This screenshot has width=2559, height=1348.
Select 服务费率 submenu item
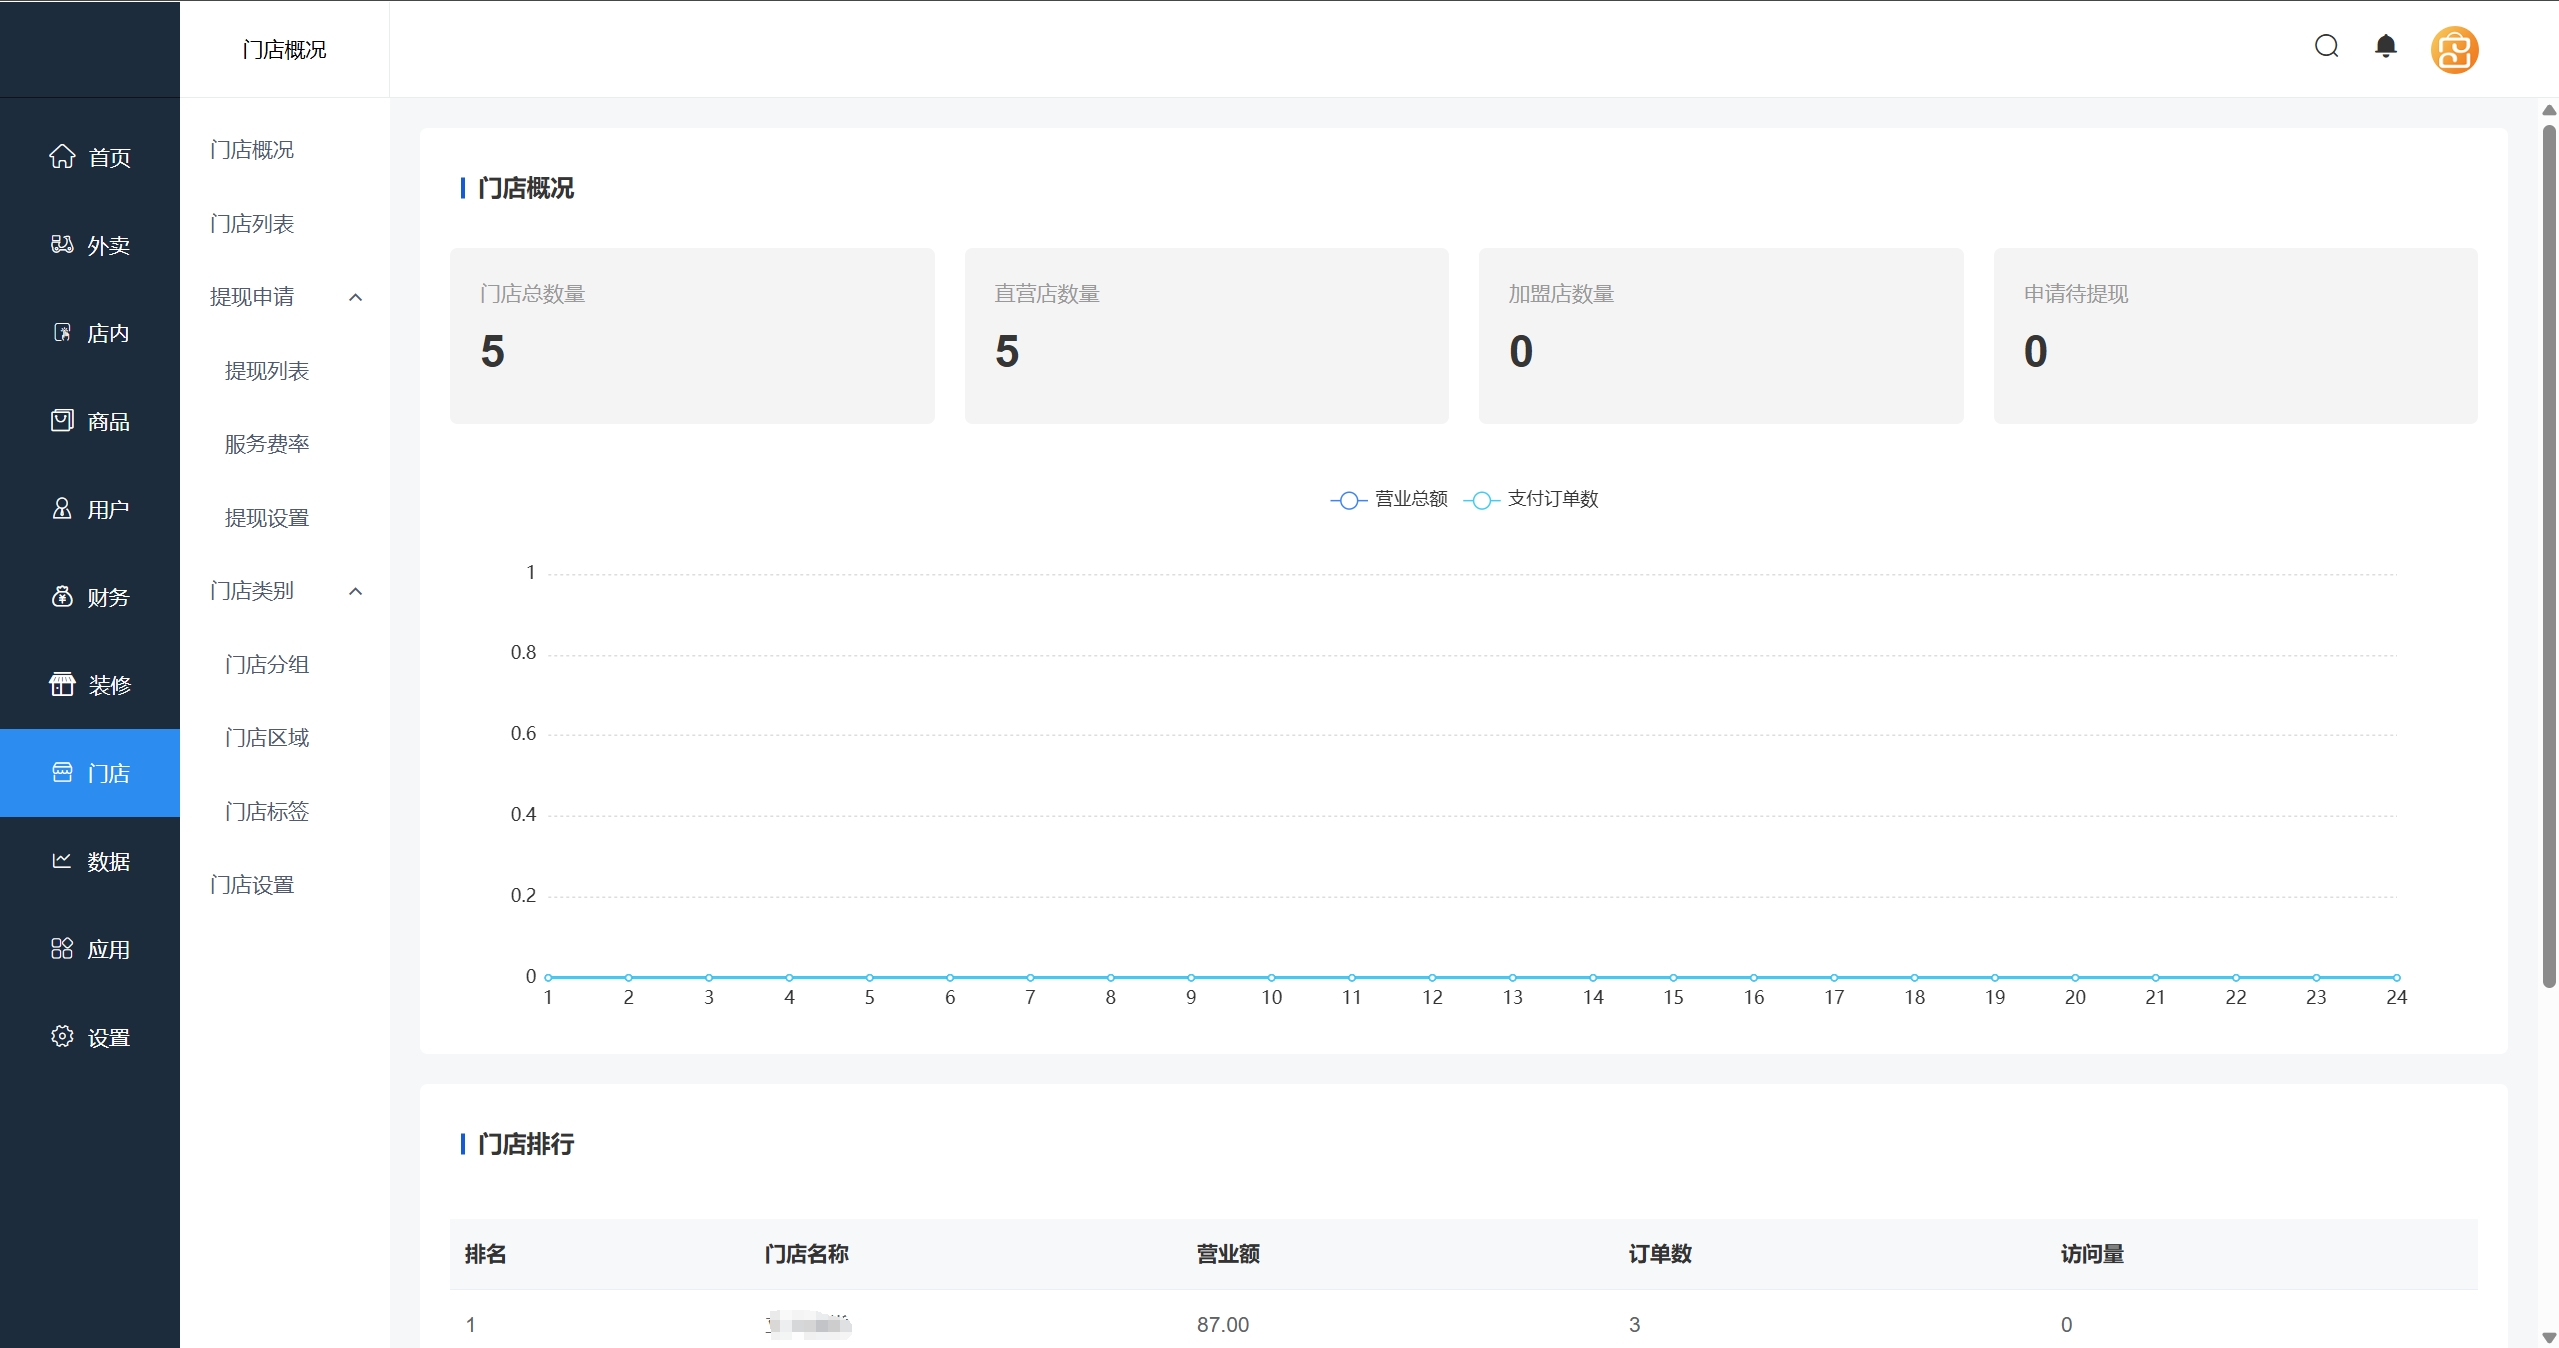pos(267,444)
